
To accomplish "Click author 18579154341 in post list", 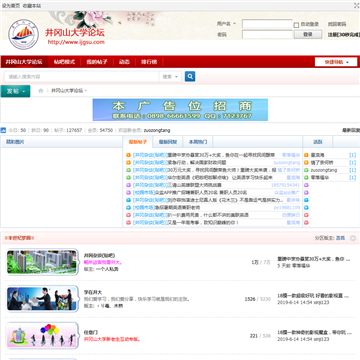I will tap(286, 185).
